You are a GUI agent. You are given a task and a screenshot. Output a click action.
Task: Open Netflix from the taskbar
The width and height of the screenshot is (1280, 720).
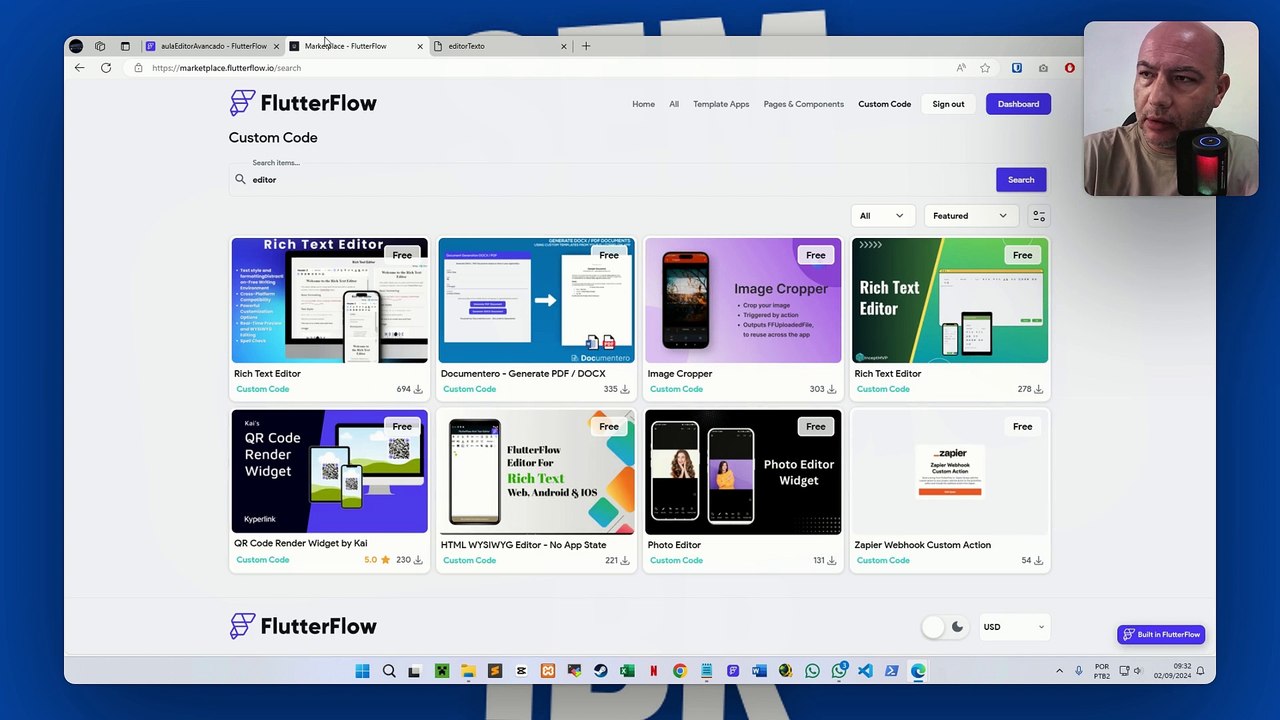653,671
